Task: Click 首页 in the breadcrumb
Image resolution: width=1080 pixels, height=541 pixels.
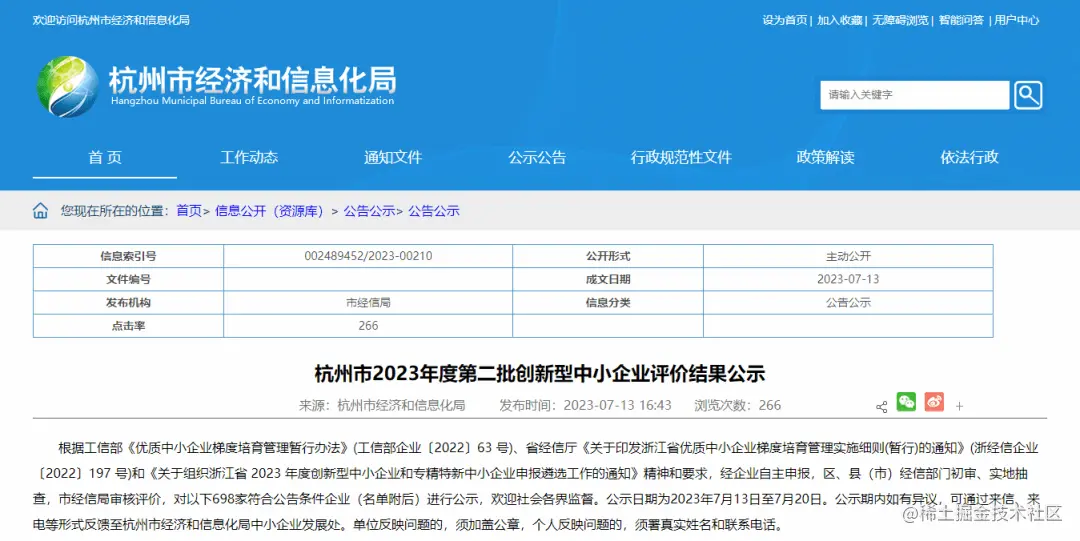Action: pos(189,211)
